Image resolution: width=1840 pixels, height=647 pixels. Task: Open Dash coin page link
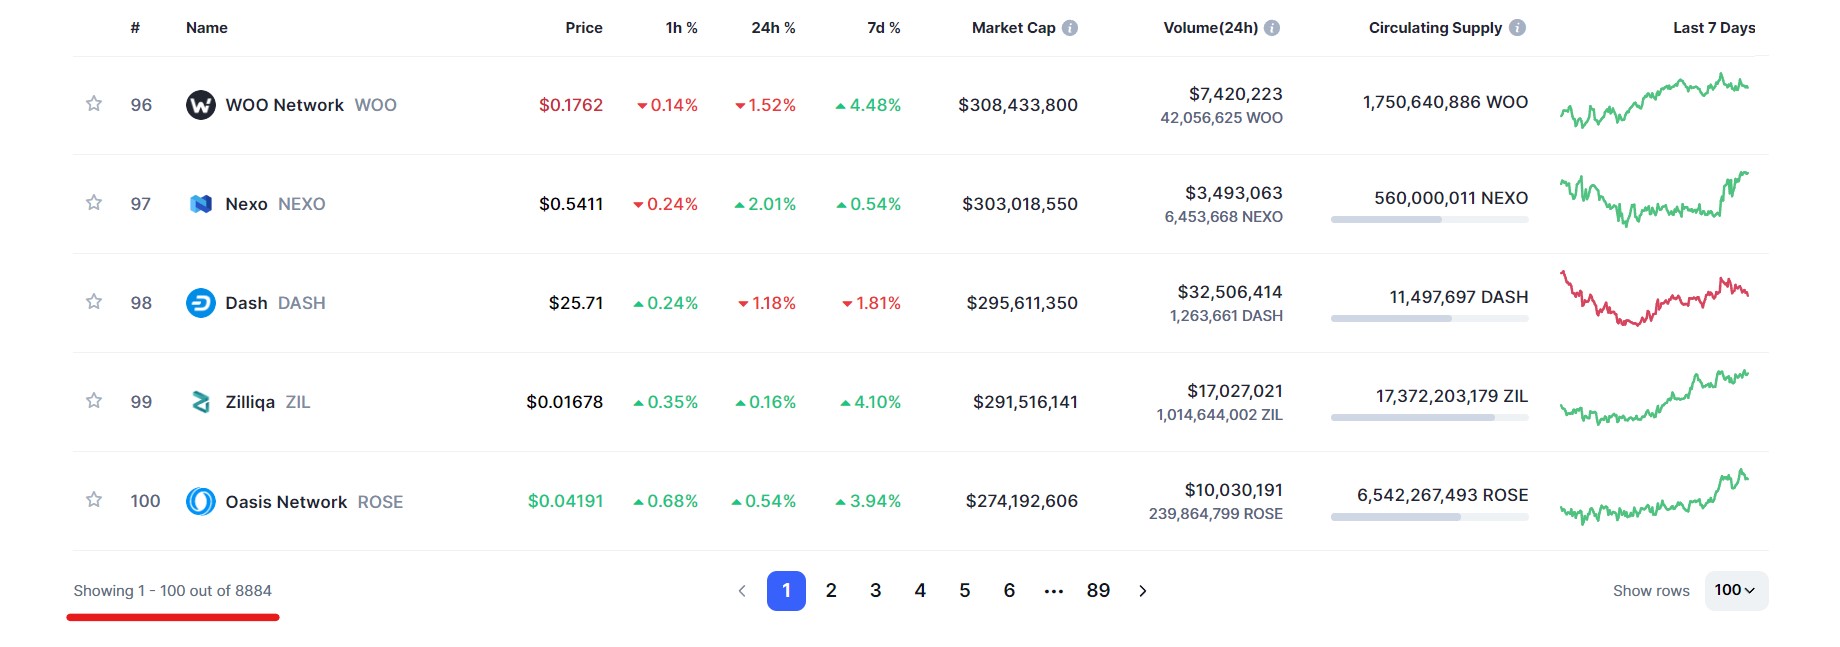point(275,303)
